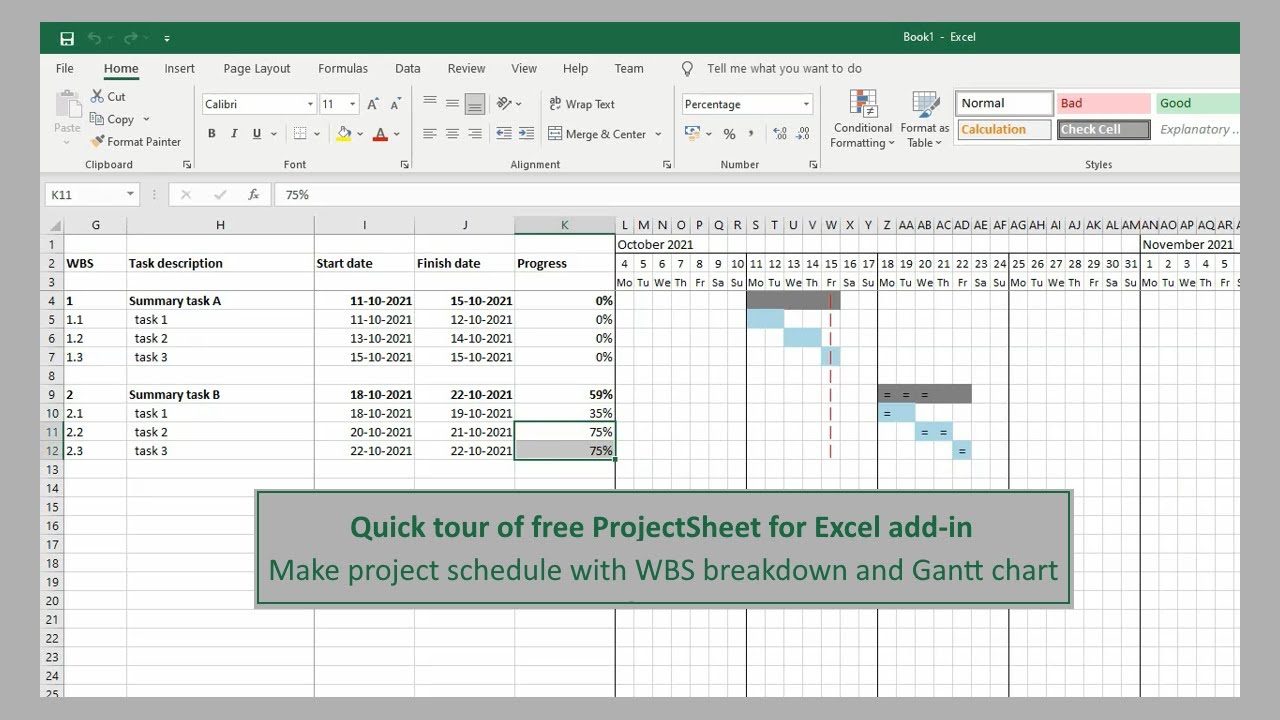Click the Increase Decimal icon
The height and width of the screenshot is (720, 1280).
coord(780,134)
